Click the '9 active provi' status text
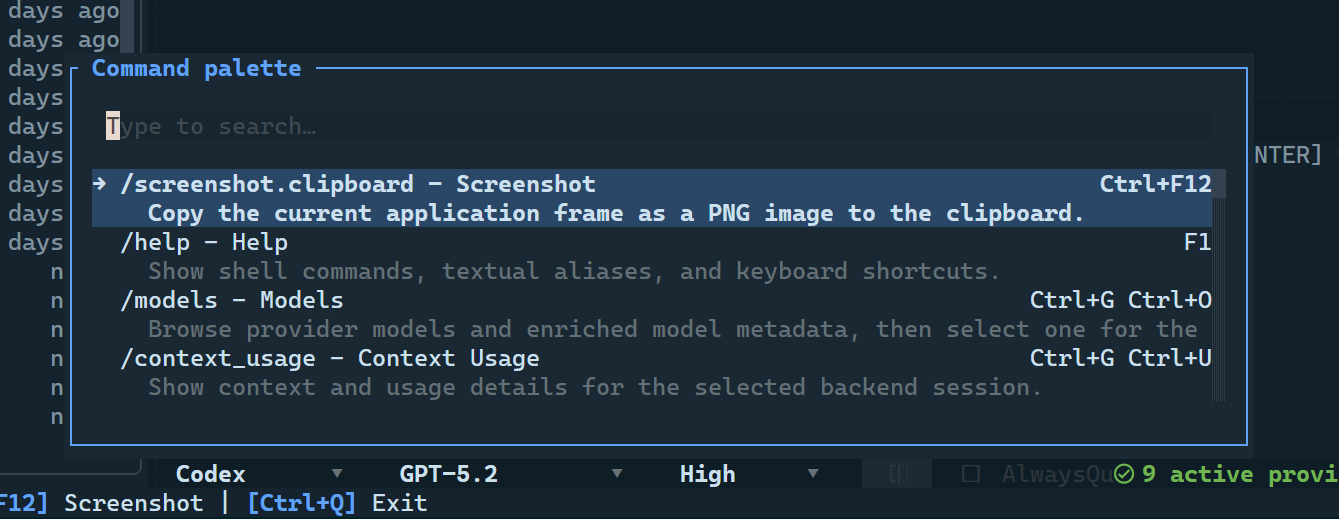This screenshot has width=1339, height=519. click(1240, 474)
